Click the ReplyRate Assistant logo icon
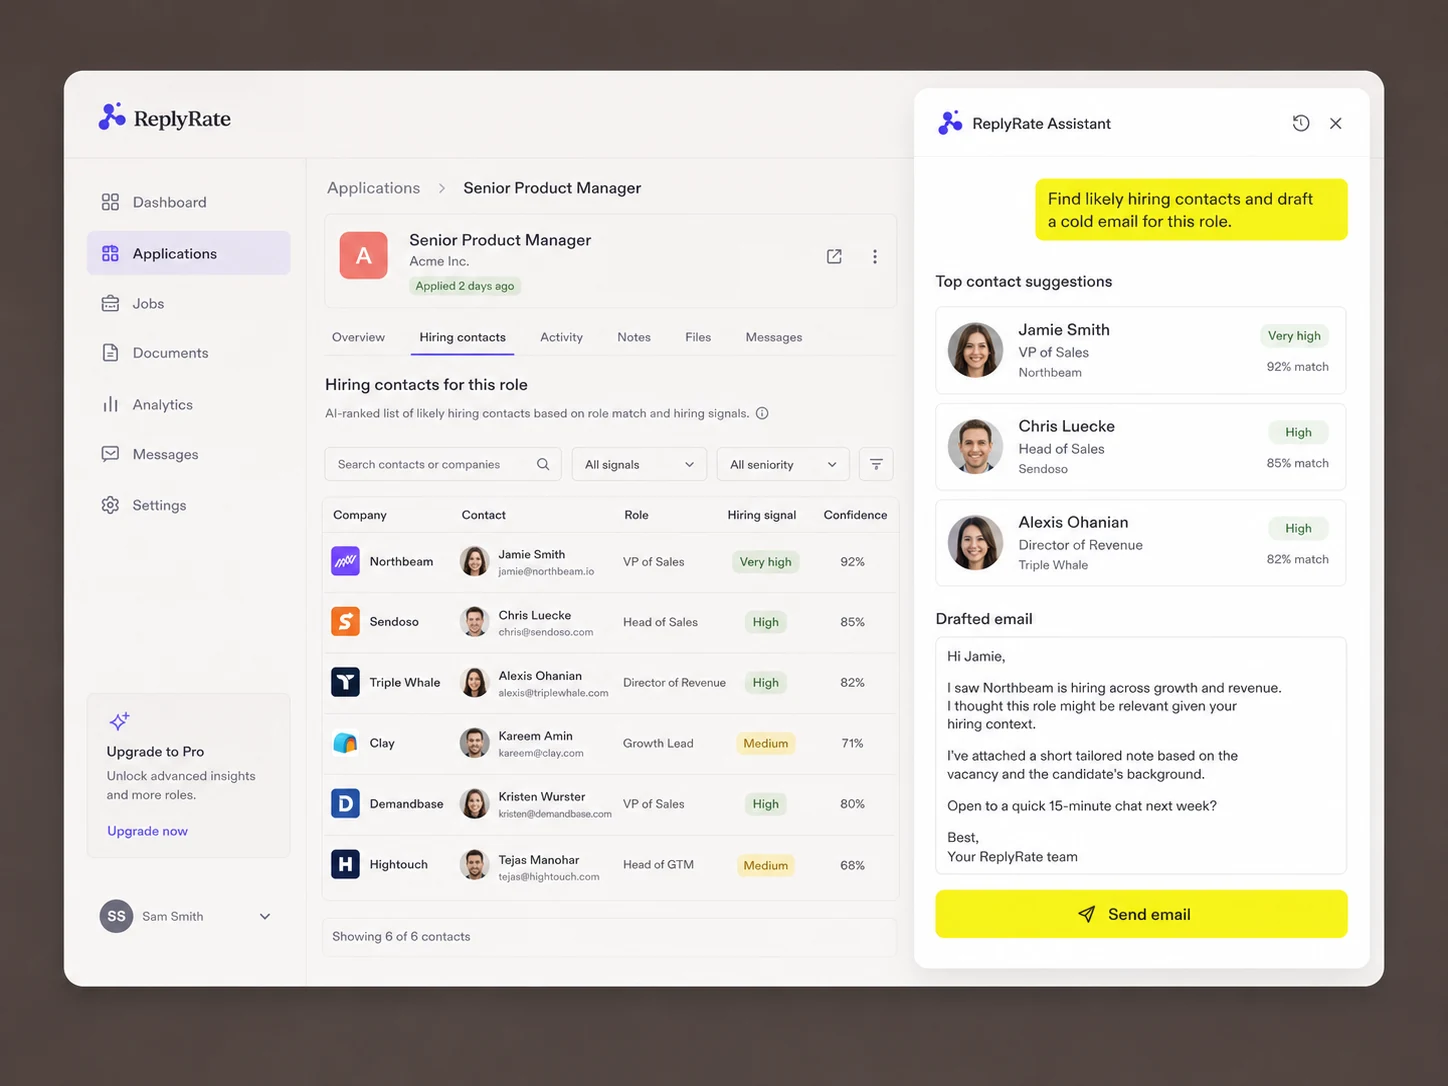The image size is (1448, 1086). (x=950, y=123)
